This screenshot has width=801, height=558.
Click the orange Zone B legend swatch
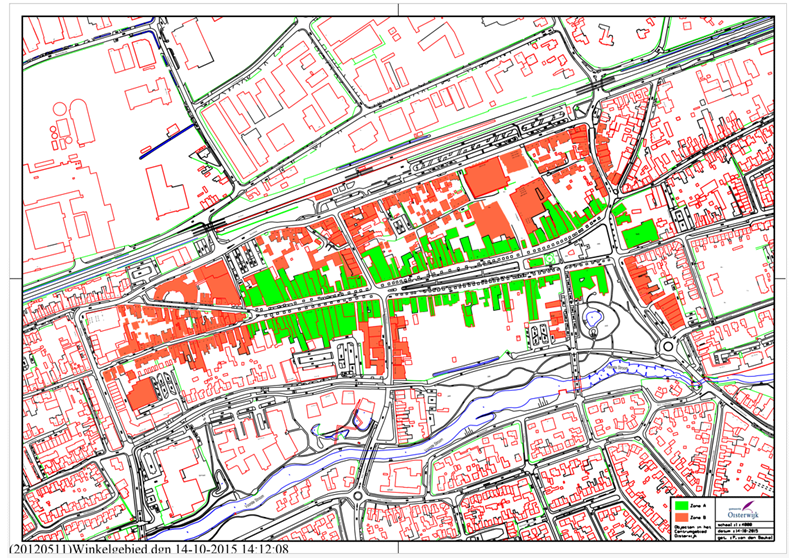[x=683, y=517]
